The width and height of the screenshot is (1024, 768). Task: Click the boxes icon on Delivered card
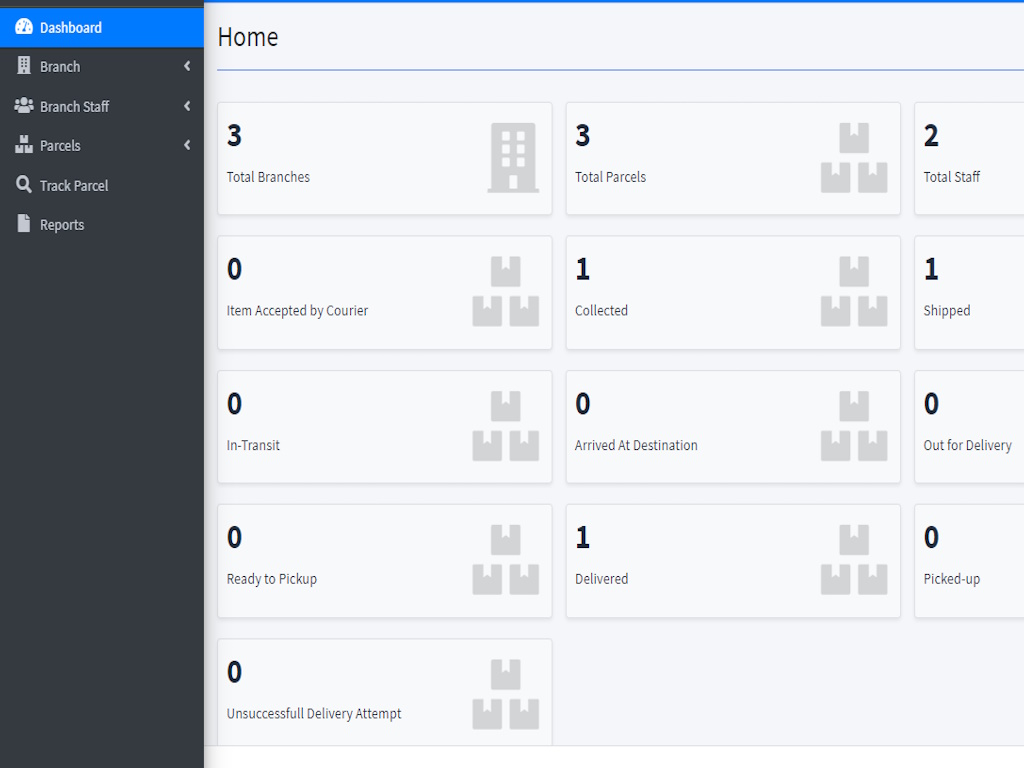tap(853, 560)
